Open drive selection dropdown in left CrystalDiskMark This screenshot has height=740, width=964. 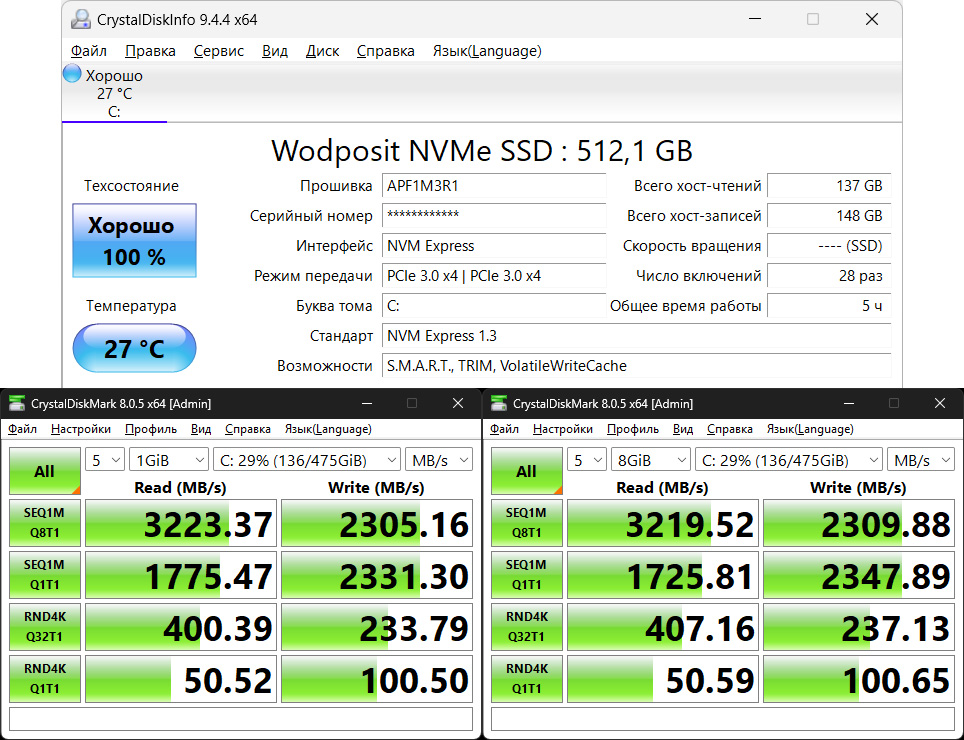[x=305, y=460]
